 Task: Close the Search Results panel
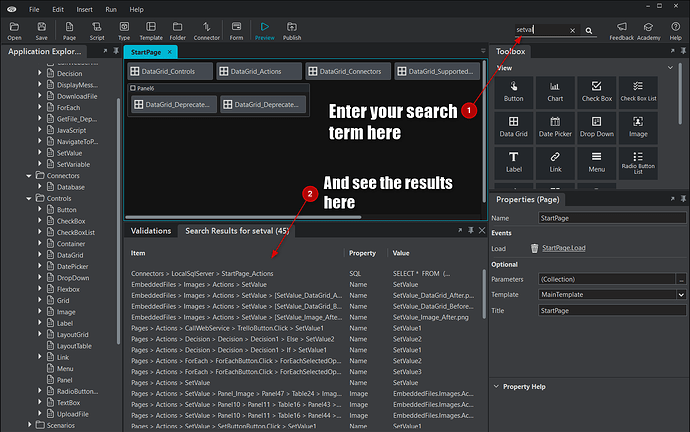point(482,230)
